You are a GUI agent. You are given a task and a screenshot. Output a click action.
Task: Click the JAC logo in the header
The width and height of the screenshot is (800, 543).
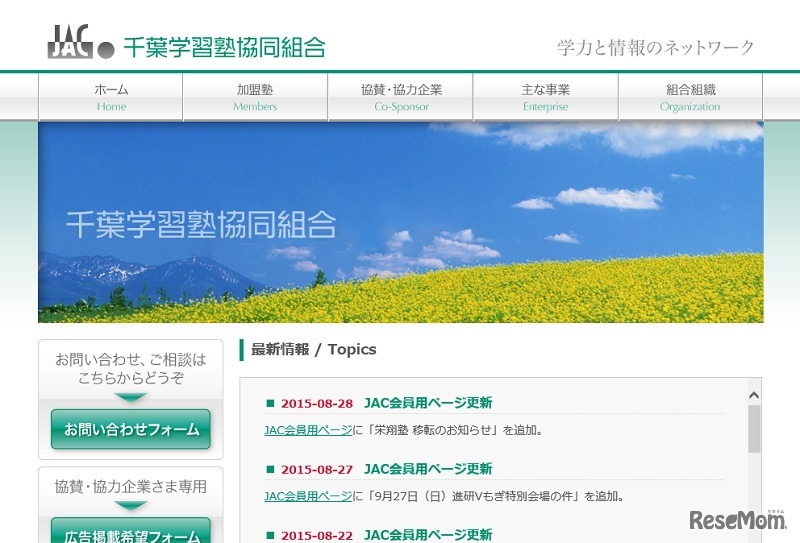coord(80,42)
